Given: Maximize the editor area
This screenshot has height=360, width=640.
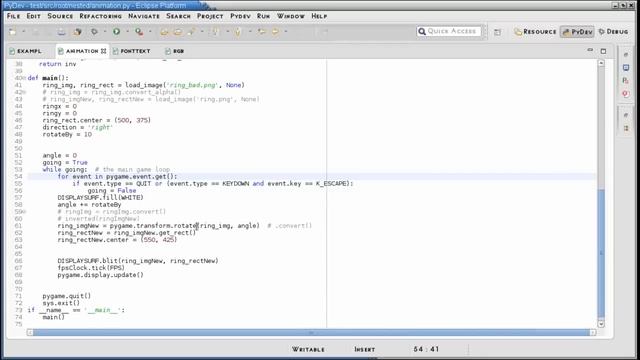Looking at the screenshot, I should tap(603, 51).
